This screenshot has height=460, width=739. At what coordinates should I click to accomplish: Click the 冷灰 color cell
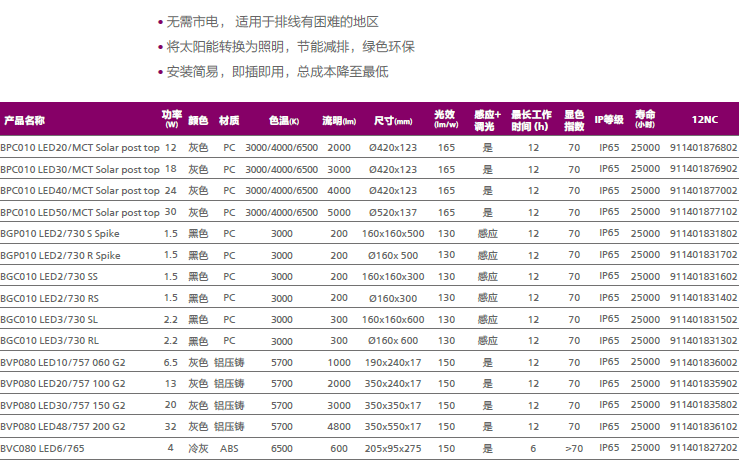point(198,448)
